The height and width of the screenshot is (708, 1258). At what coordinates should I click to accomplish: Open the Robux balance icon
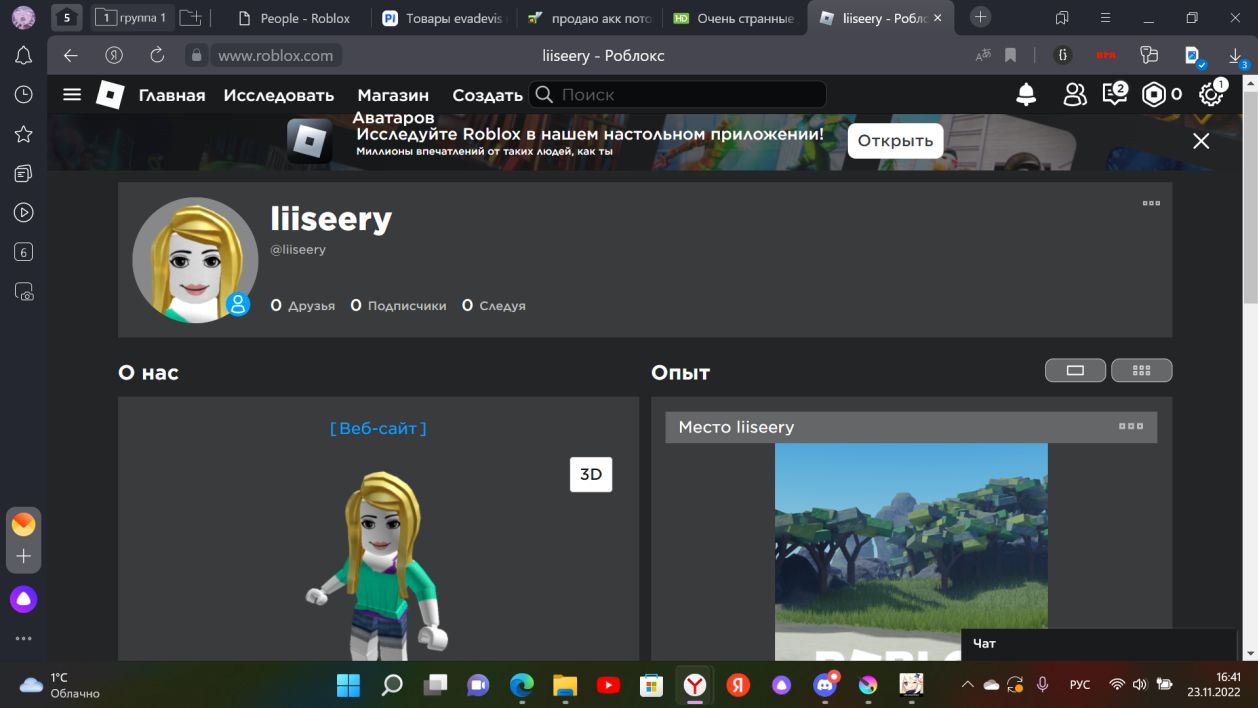tap(1154, 95)
